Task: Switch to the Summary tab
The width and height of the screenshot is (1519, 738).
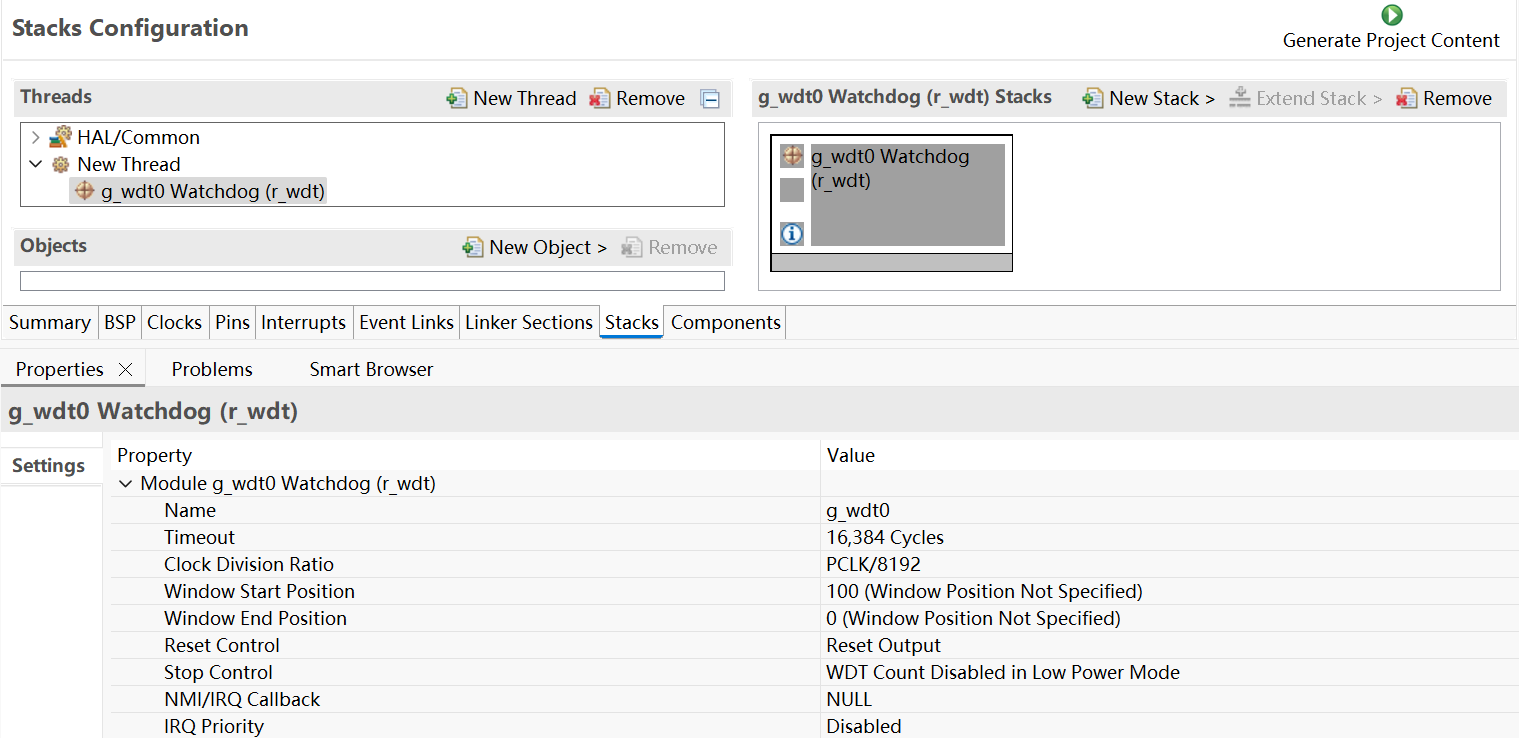Action: tap(49, 323)
